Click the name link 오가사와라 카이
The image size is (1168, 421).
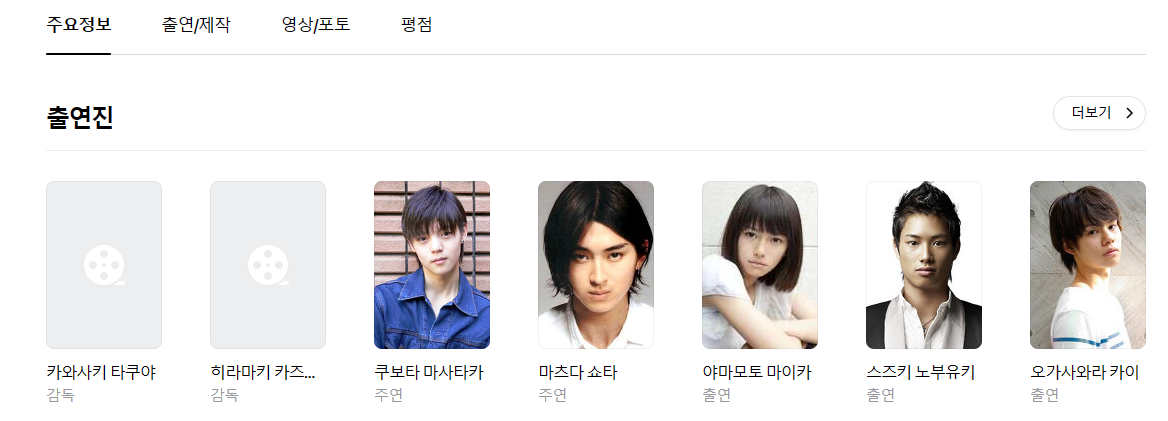click(1085, 373)
